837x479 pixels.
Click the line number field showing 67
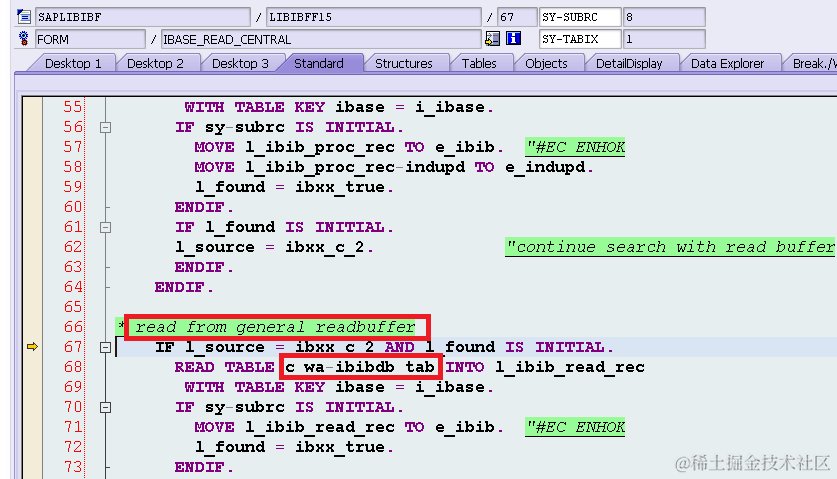(x=517, y=17)
